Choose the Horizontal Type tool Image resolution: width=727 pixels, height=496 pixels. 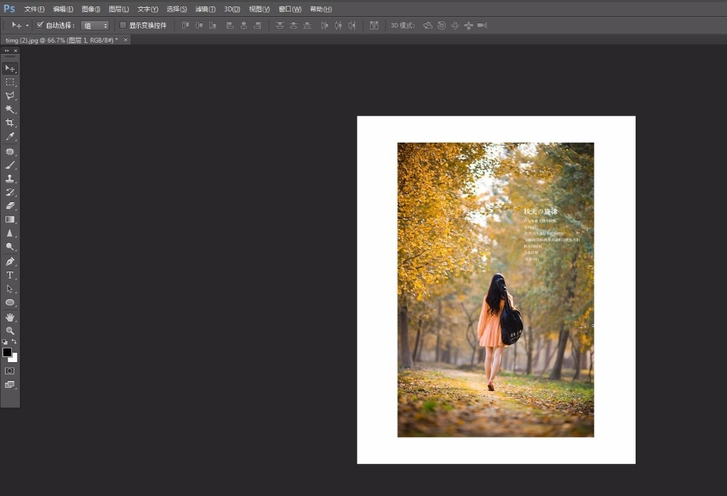(x=10, y=274)
